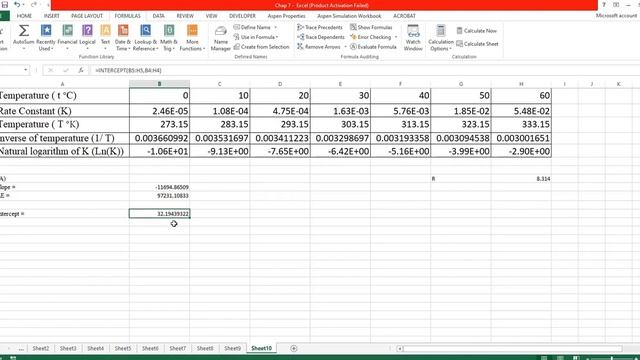Open the Aspen Properties tab
This screenshot has height=360, width=640.
pos(287,16)
